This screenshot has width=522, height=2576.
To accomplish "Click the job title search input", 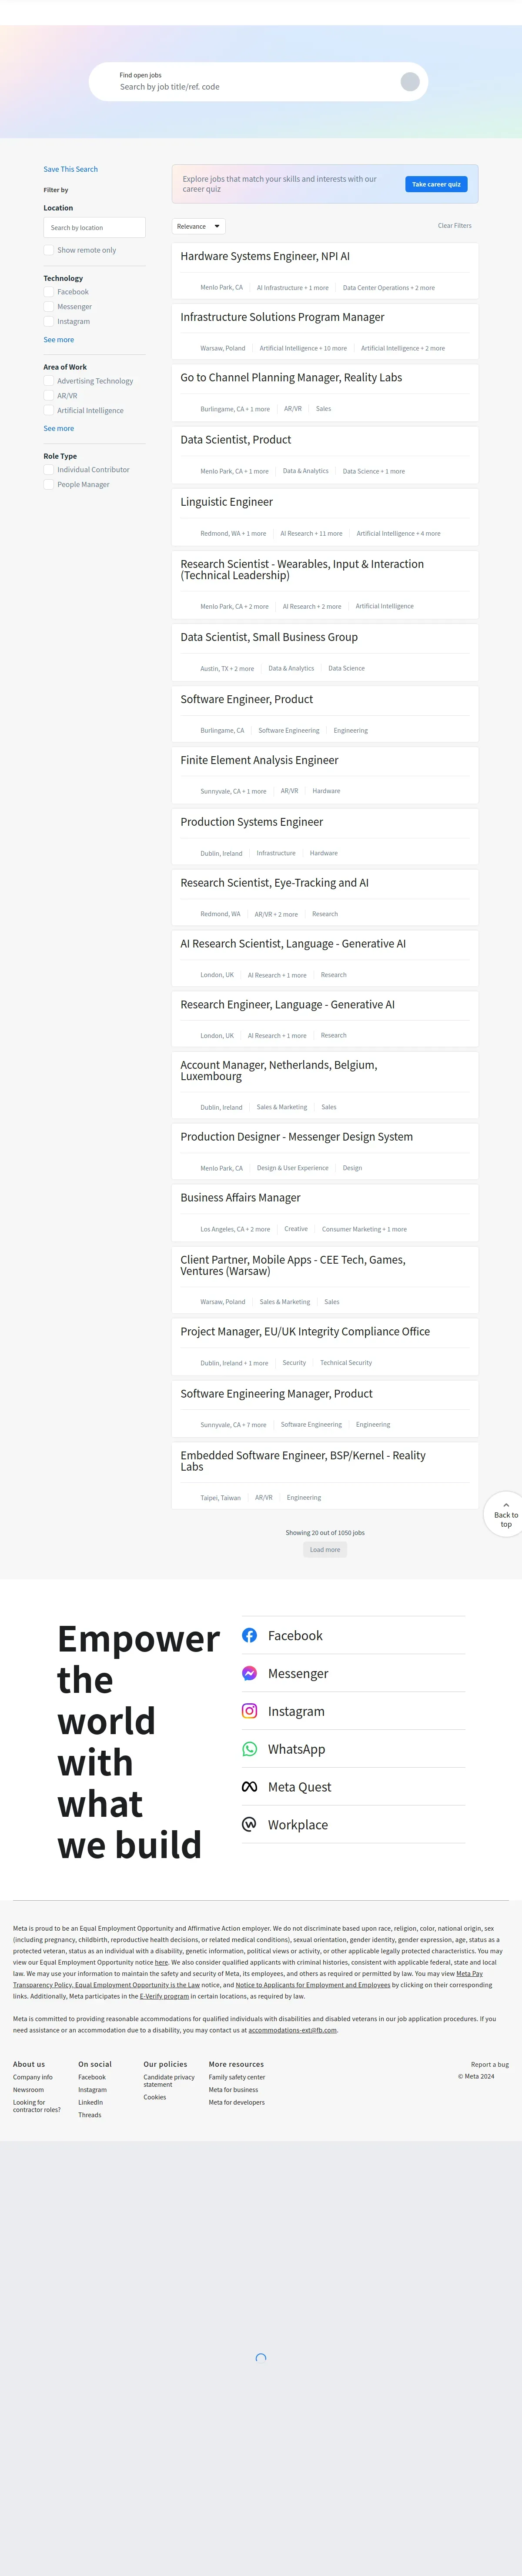I will tap(255, 87).
